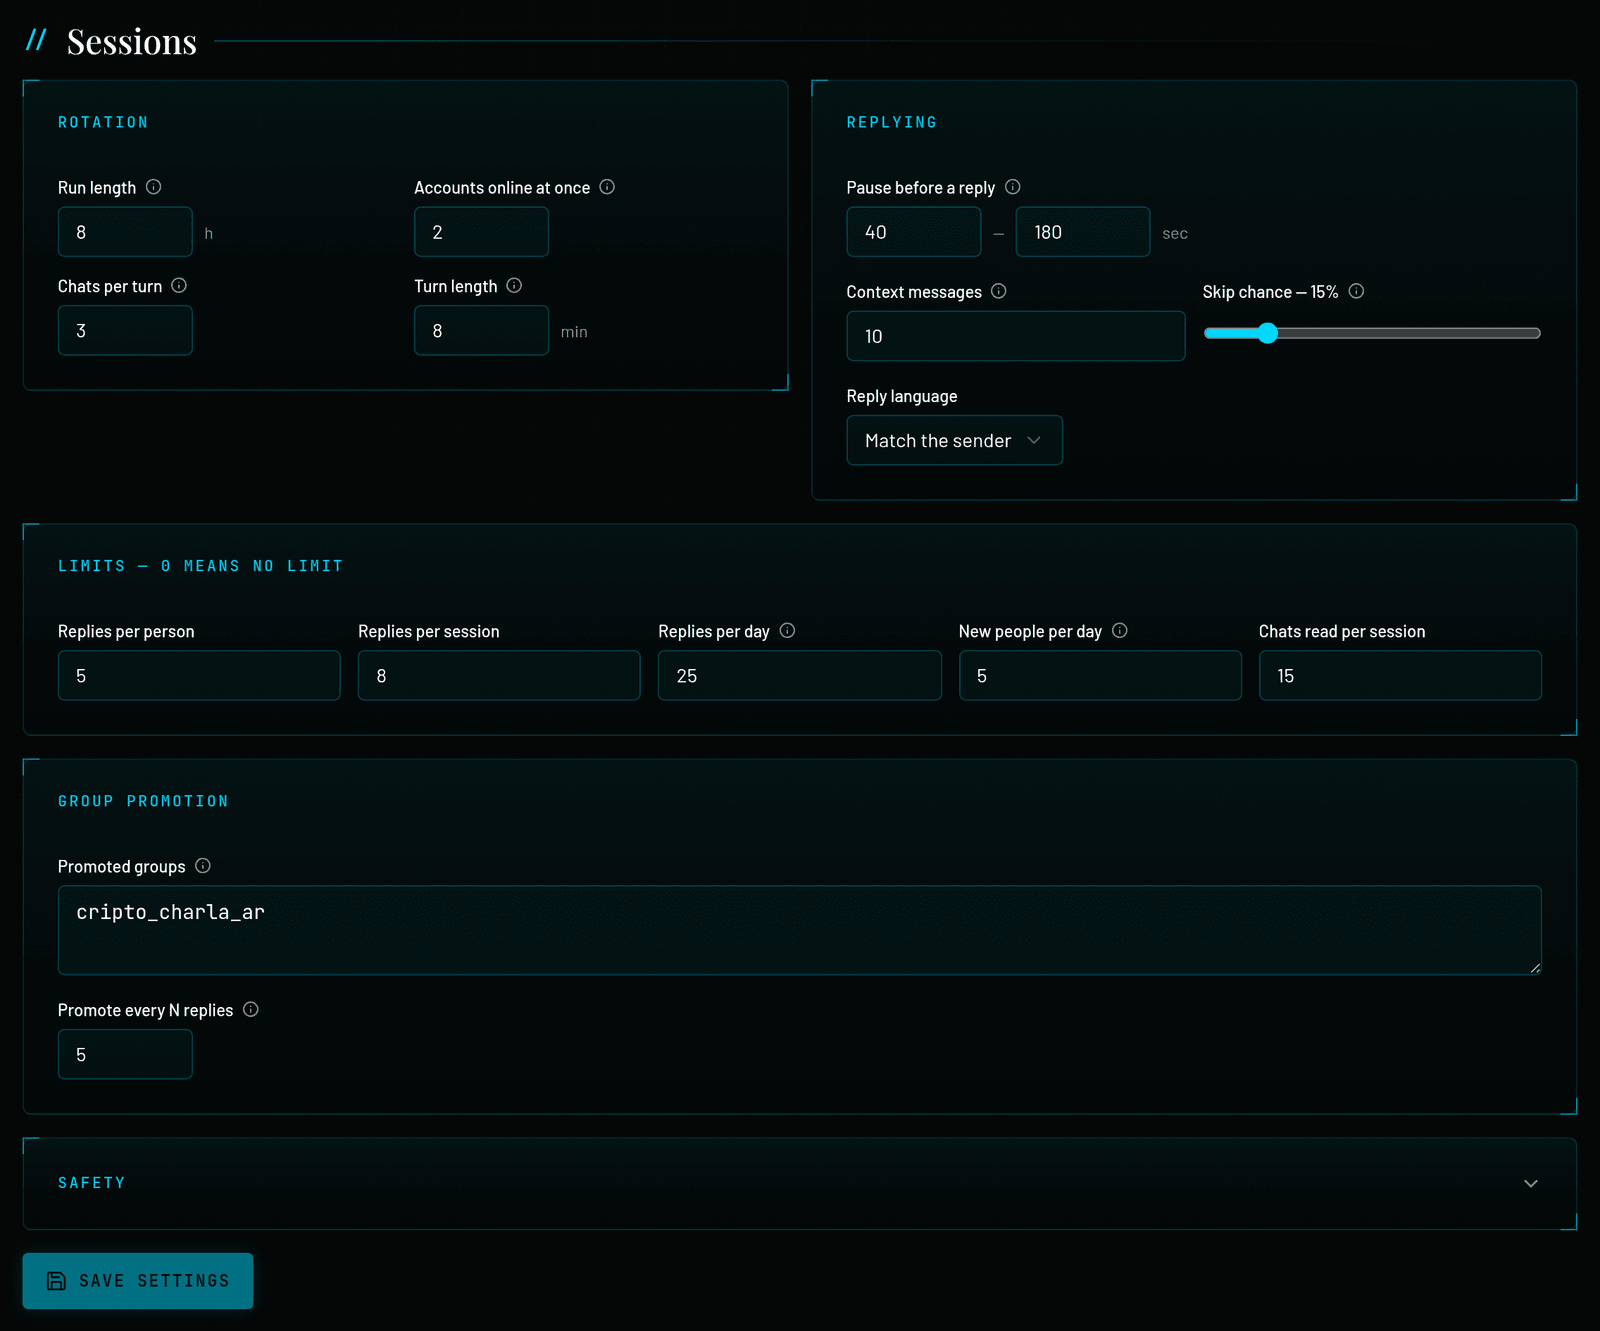Click info icon next to Run length
Viewport: 1600px width, 1331px height.
tap(154, 187)
